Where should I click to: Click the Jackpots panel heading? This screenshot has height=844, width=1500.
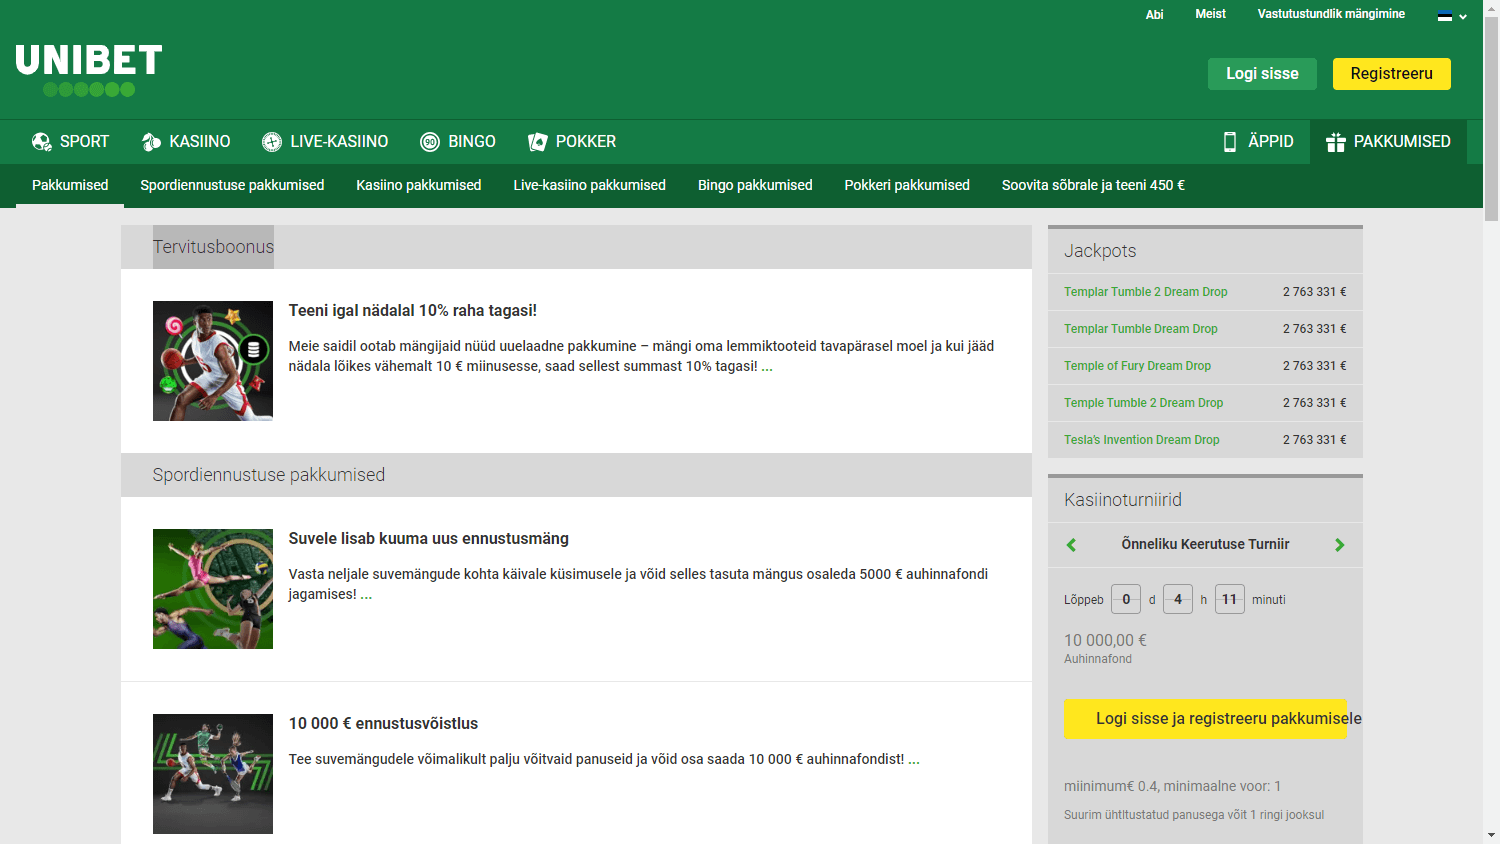pos(1100,251)
